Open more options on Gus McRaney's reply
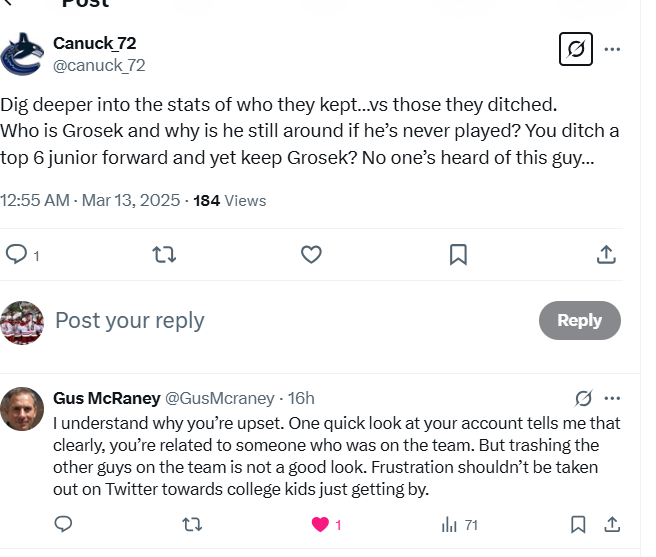The width and height of the screenshot is (656, 557). click(613, 398)
